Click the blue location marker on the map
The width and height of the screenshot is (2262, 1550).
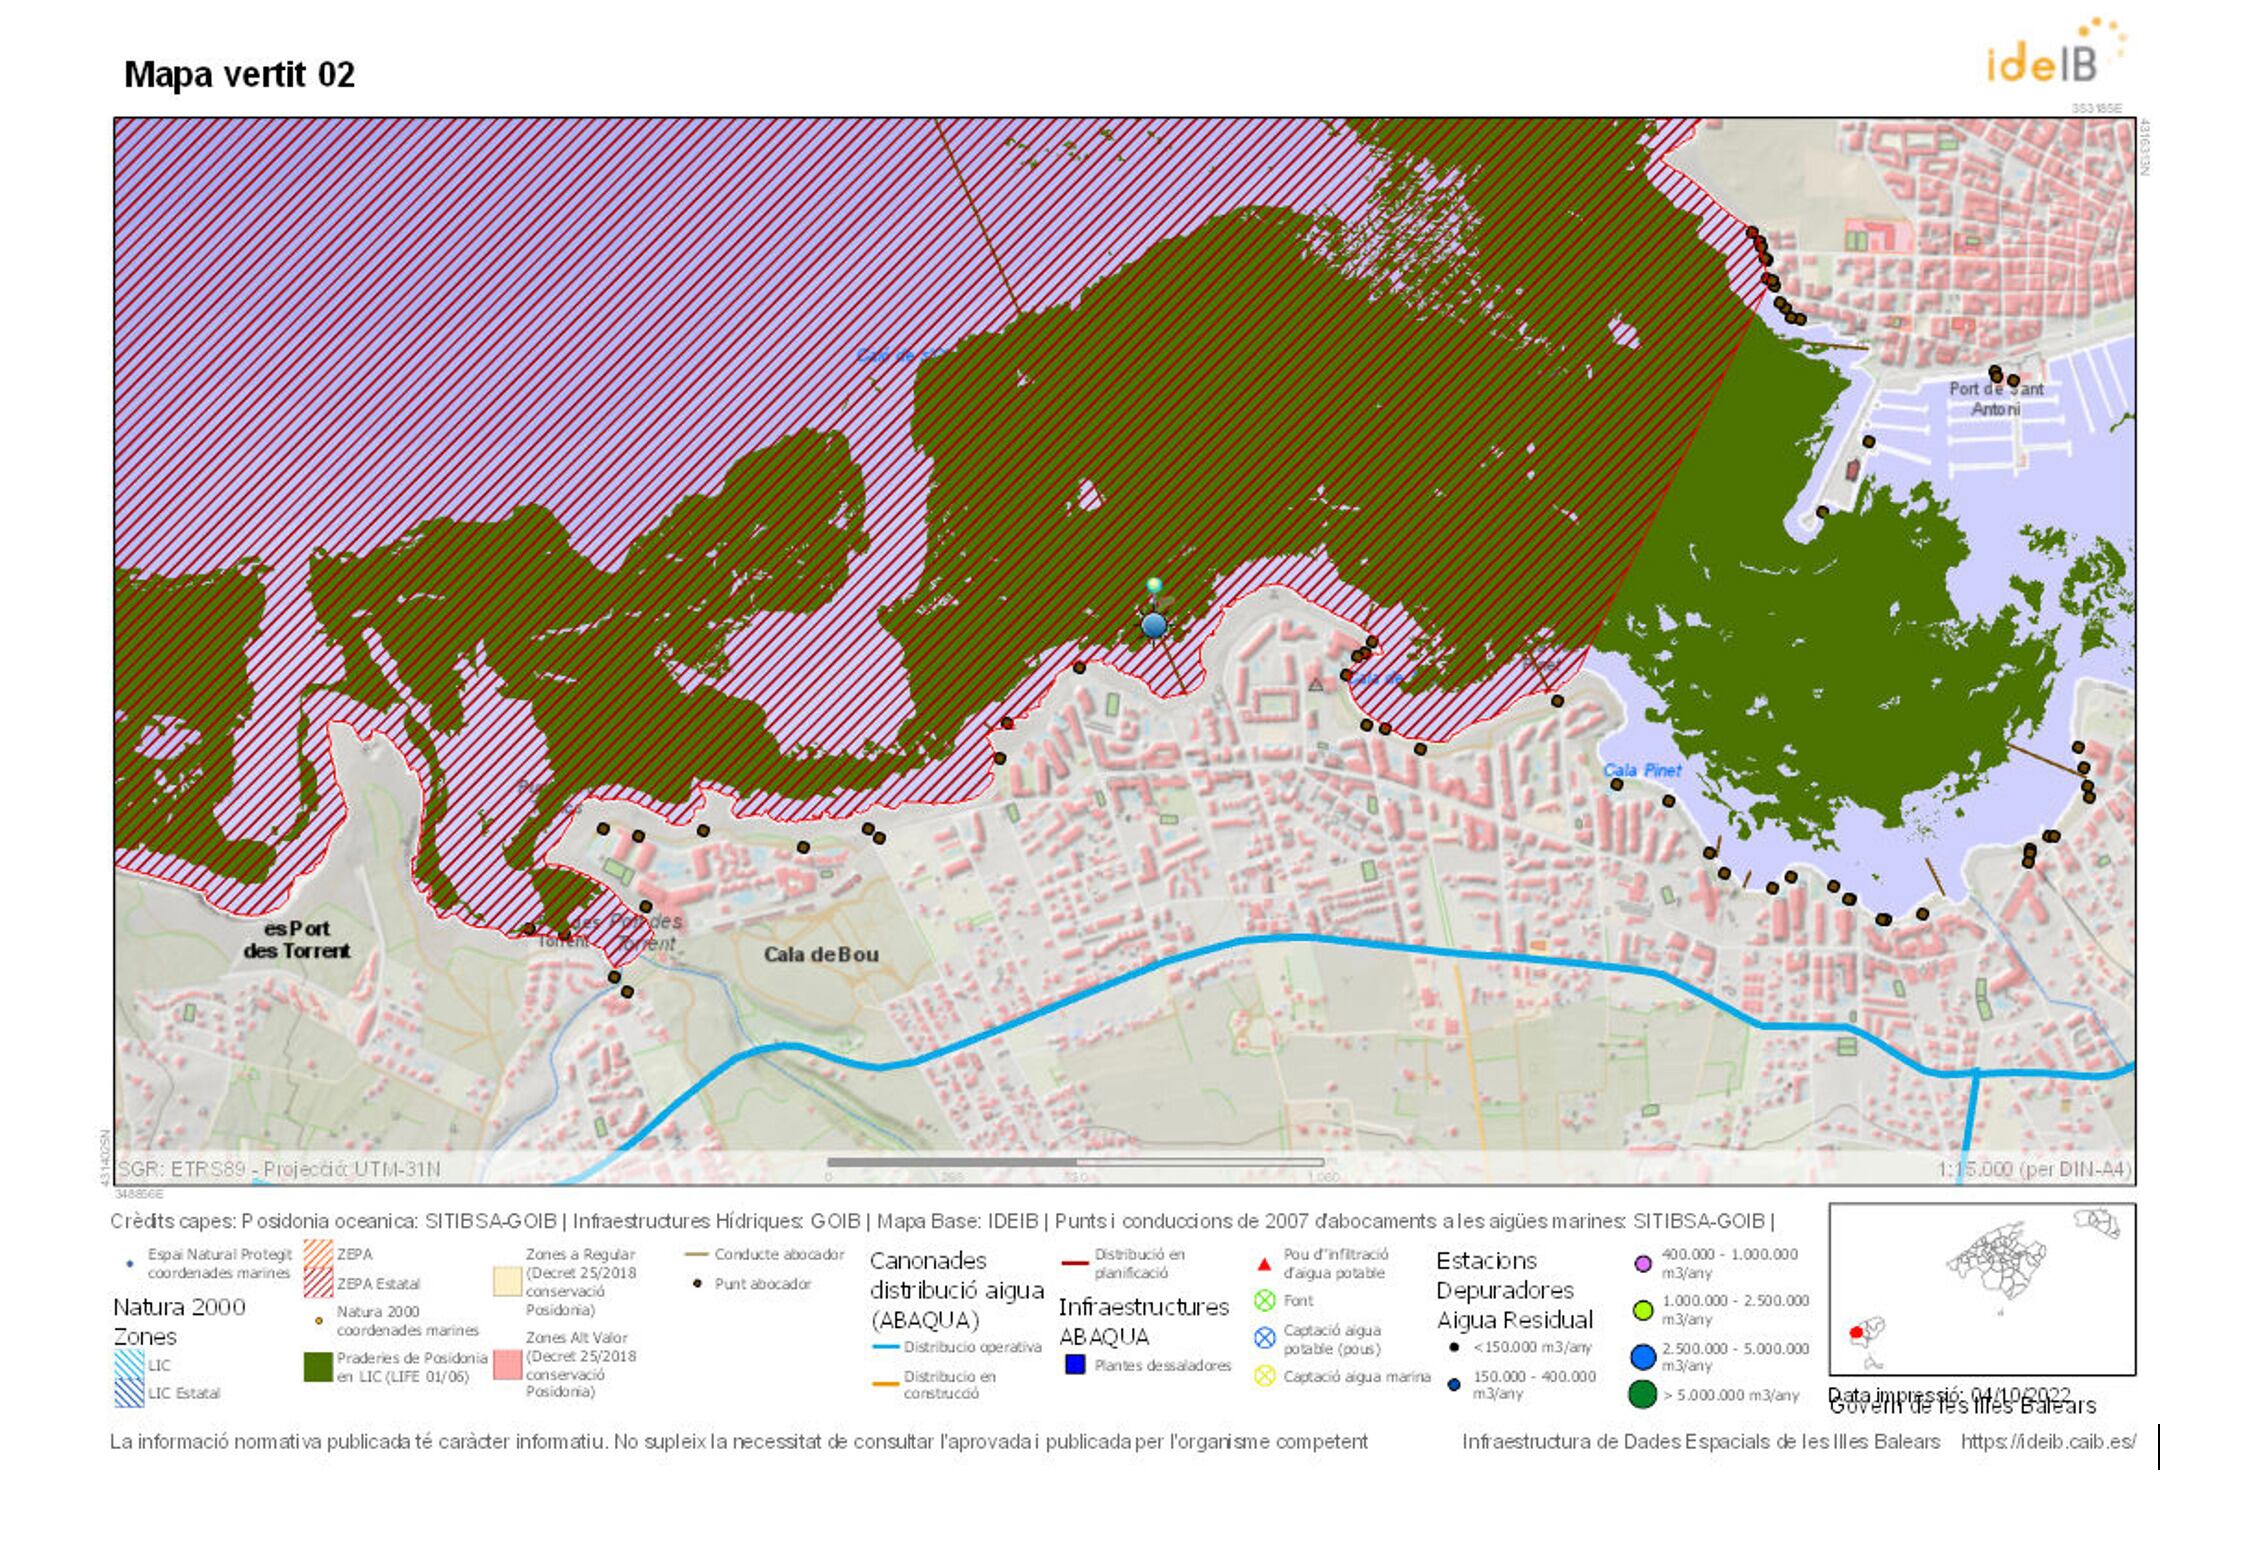(x=1153, y=625)
